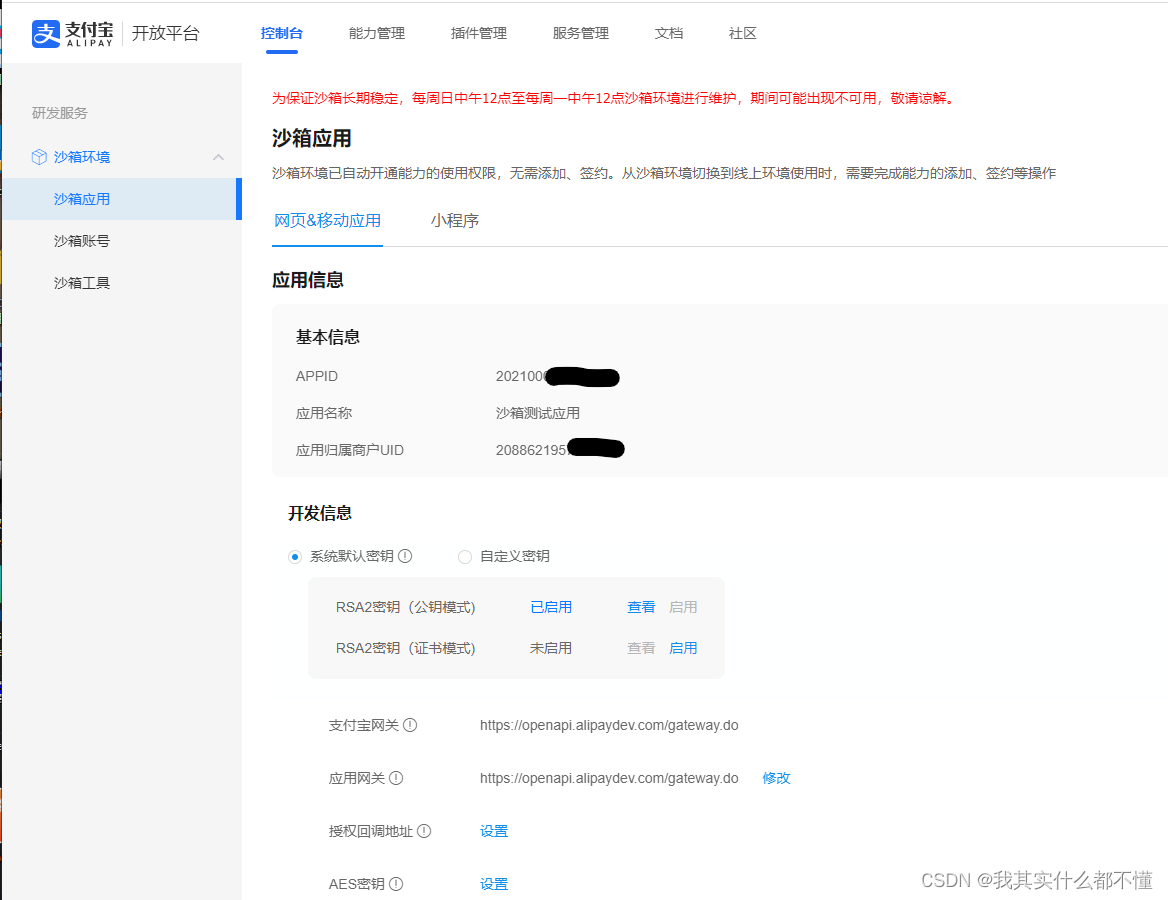The height and width of the screenshot is (900, 1168).
Task: Select the 自定义密钥 radio button
Action: (x=465, y=557)
